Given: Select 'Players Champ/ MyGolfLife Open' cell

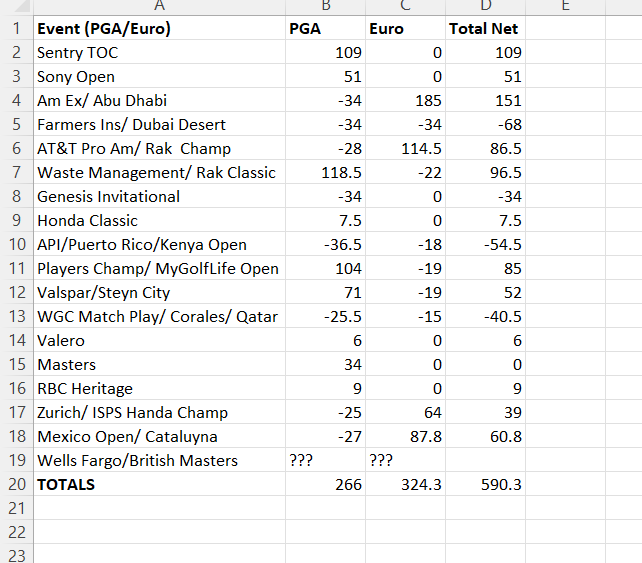Looking at the screenshot, I should (159, 268).
